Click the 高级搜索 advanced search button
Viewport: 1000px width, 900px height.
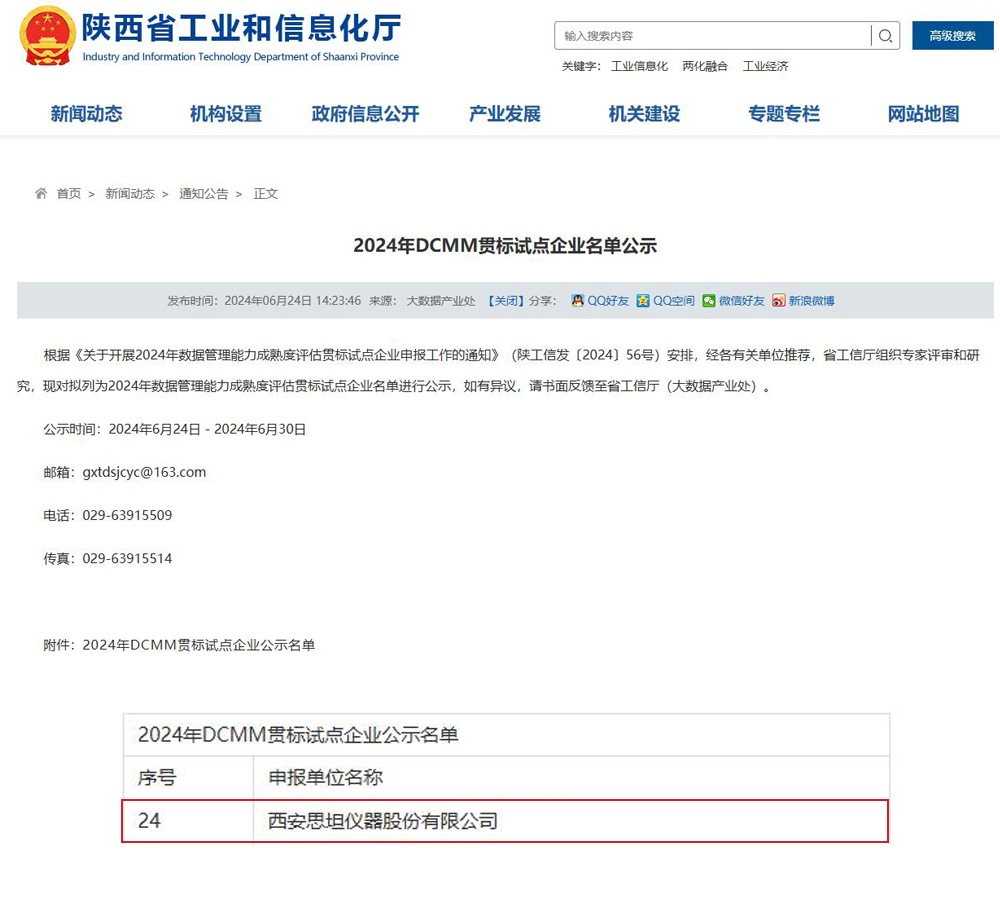pyautogui.click(x=952, y=35)
